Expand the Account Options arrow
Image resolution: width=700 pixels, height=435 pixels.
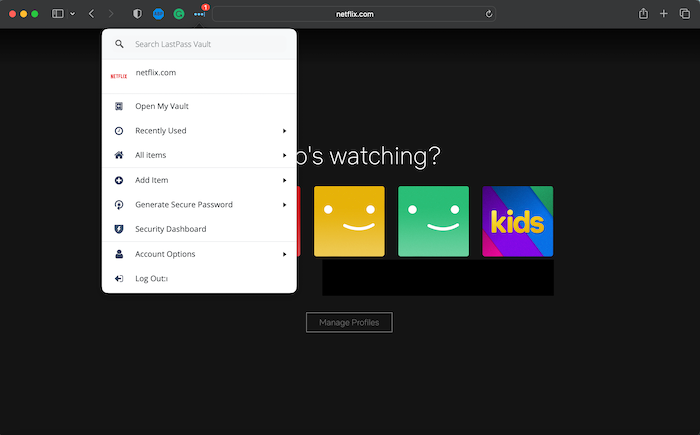284,254
